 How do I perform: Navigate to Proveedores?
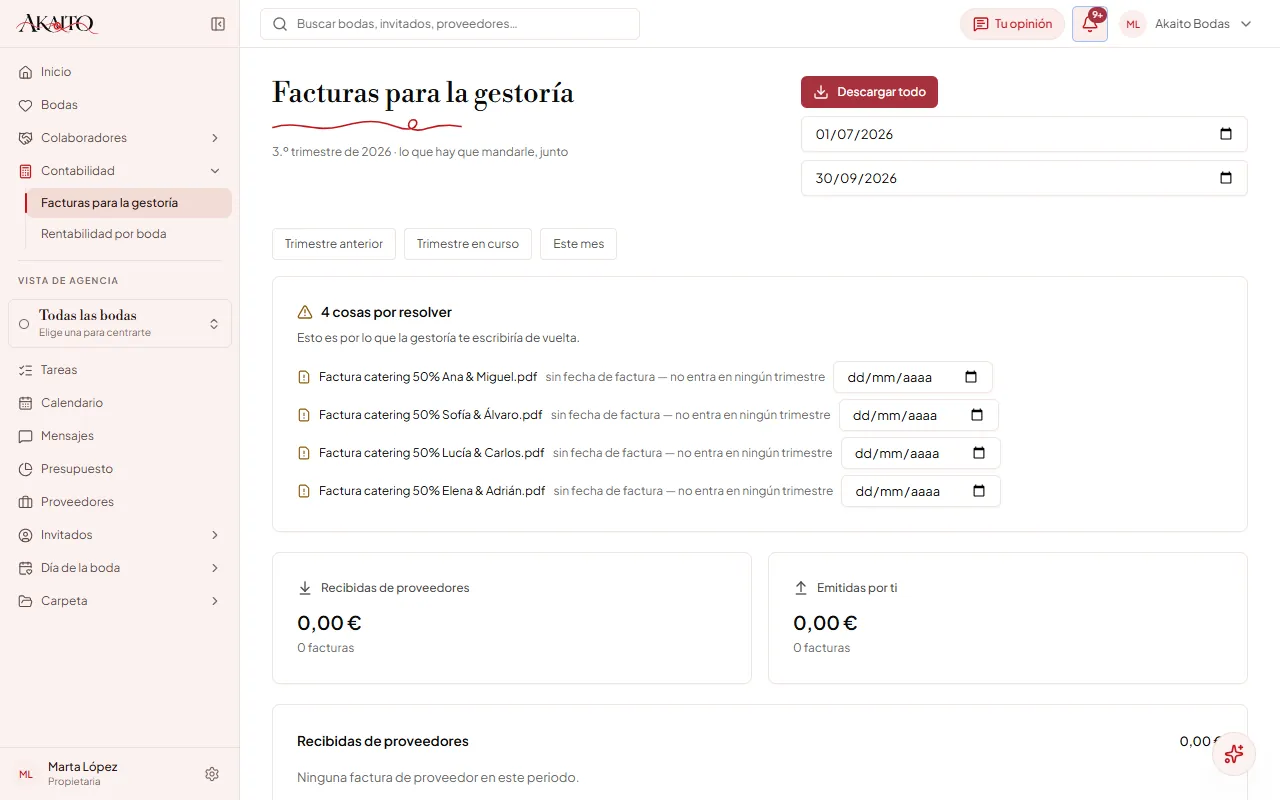coord(120,502)
